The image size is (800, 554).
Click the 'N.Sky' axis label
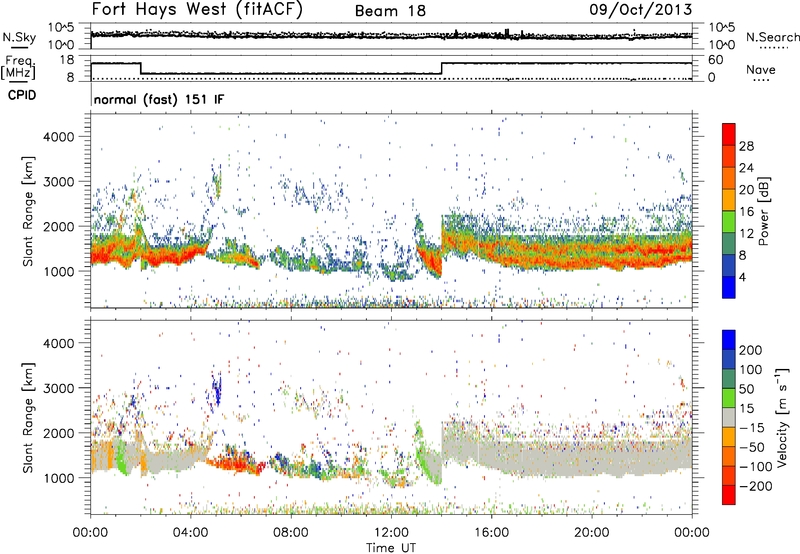tap(19, 37)
